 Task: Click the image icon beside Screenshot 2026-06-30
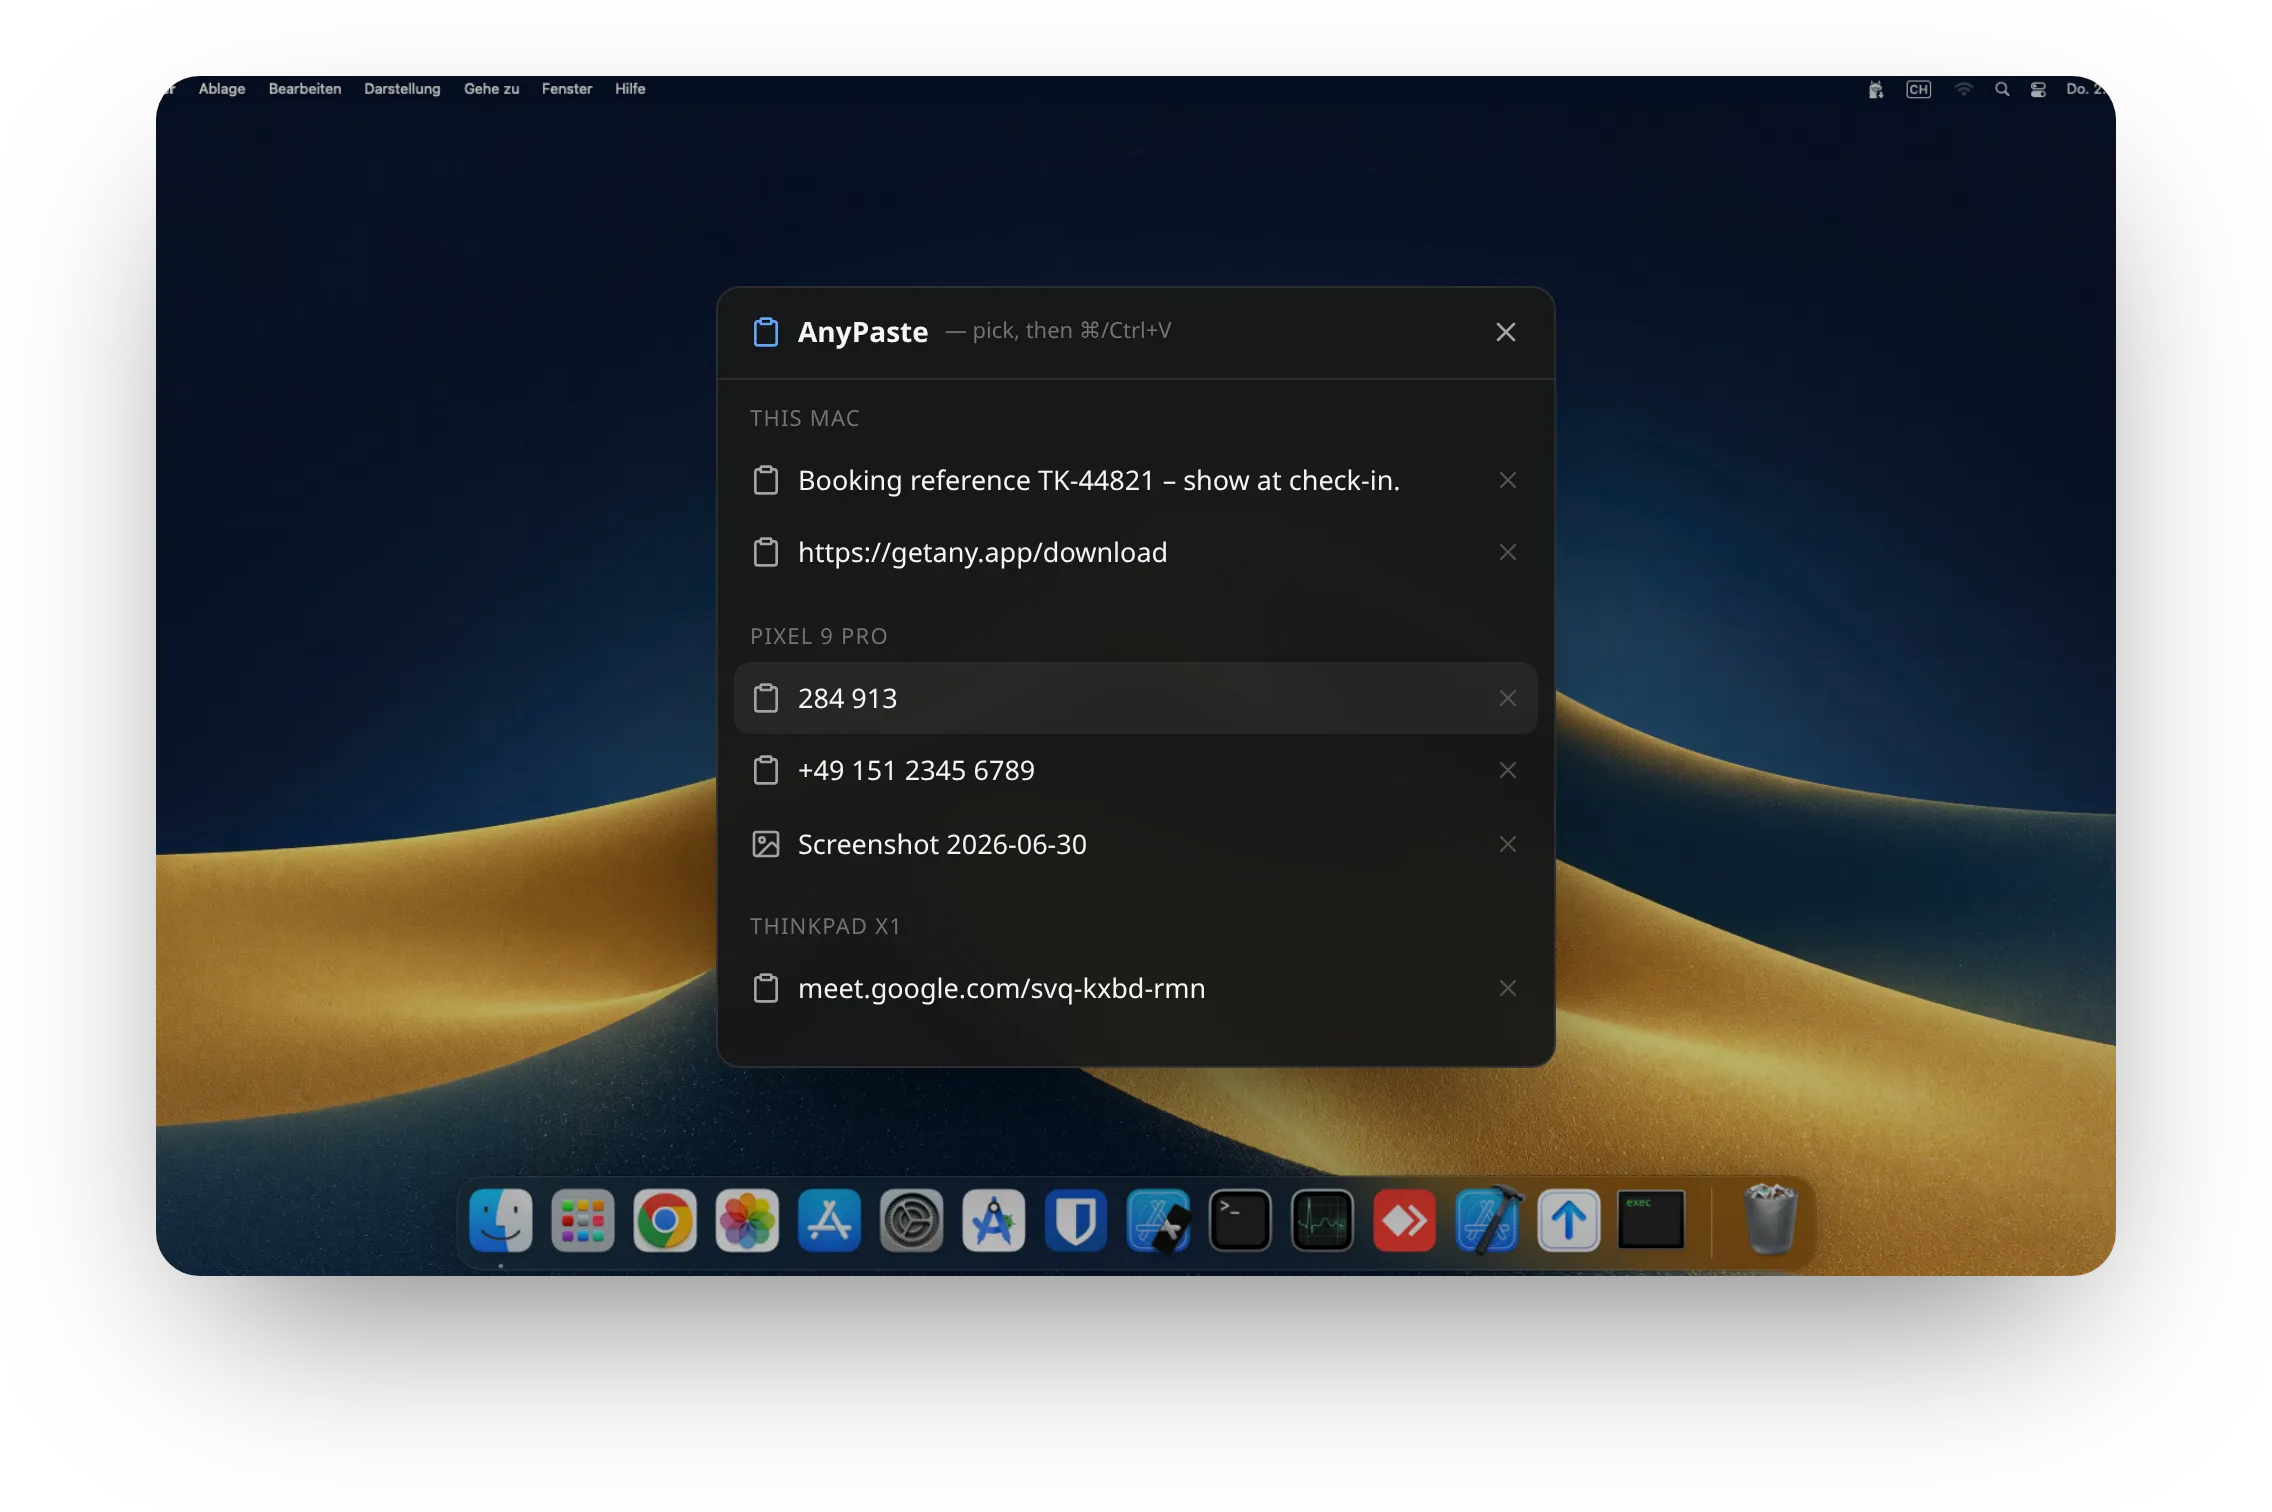[766, 844]
